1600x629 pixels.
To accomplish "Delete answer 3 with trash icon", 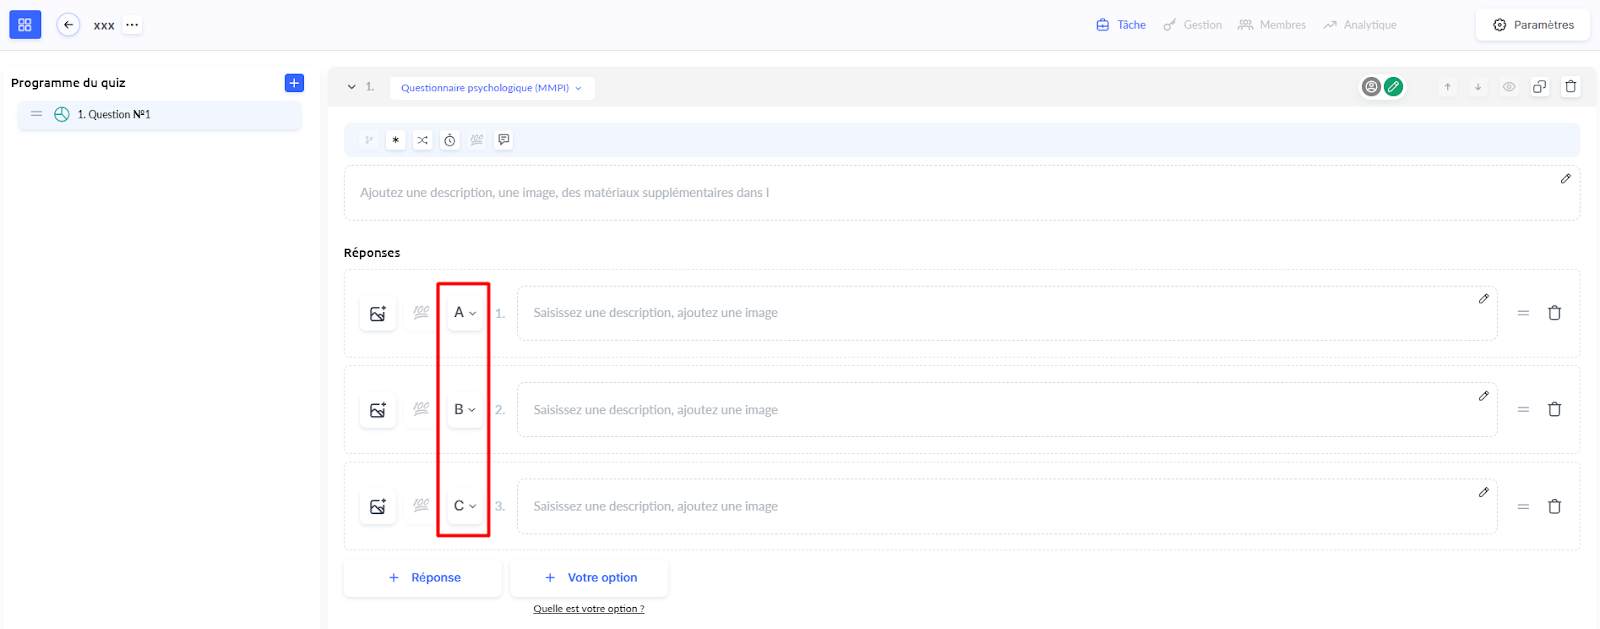I will pos(1554,507).
